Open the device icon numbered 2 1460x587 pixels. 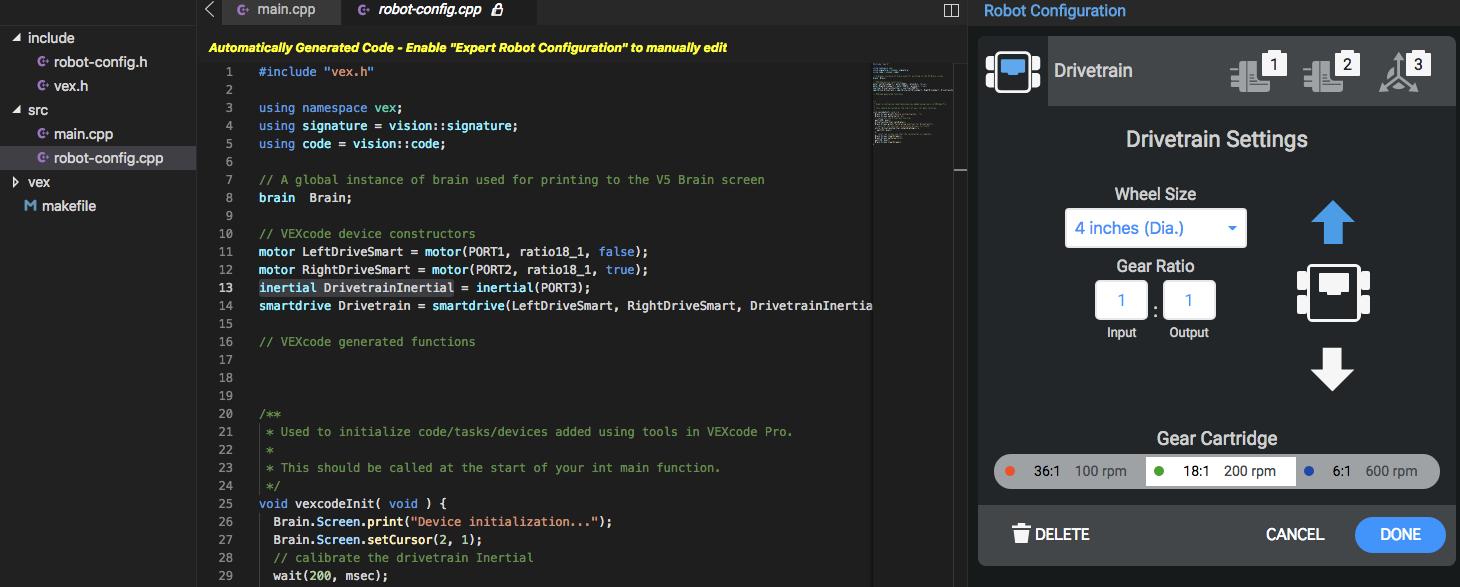[x=1331, y=71]
